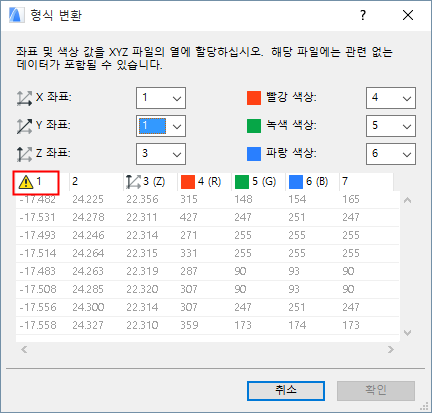The image size is (432, 413).
Task: Click cell value -17.514
Action: (x=37, y=253)
